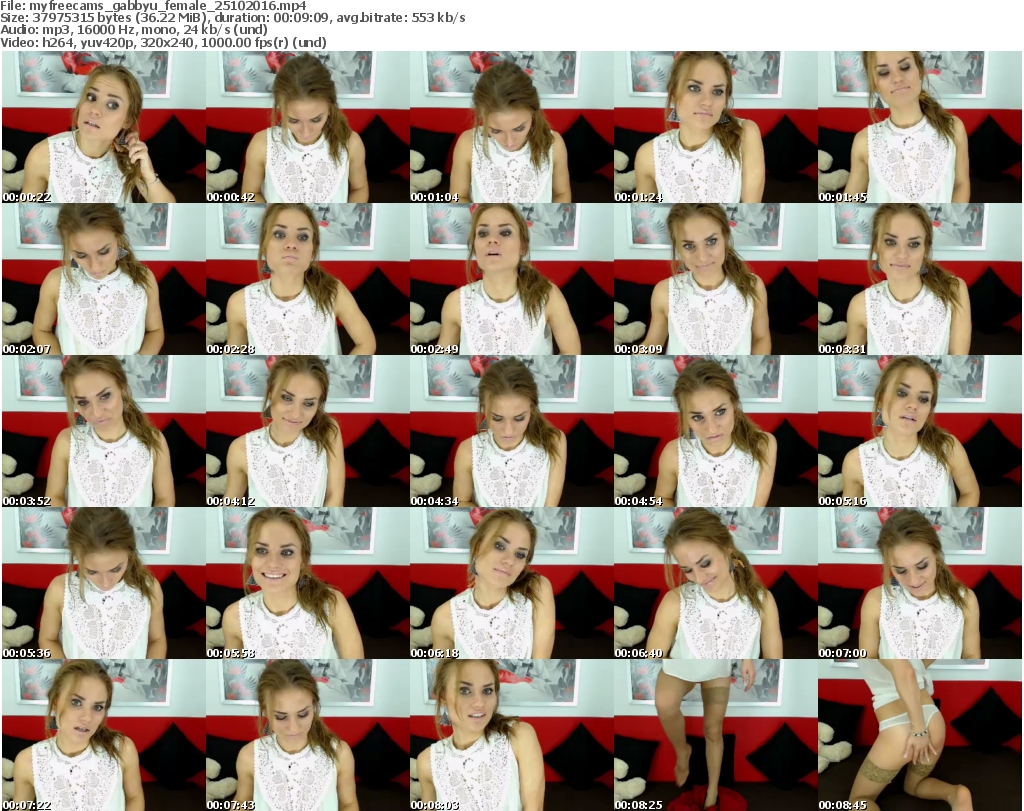Image resolution: width=1024 pixels, height=811 pixels.
Task: Select the thumbnail timestamped 00:02:07
Action: pyautogui.click(x=104, y=279)
